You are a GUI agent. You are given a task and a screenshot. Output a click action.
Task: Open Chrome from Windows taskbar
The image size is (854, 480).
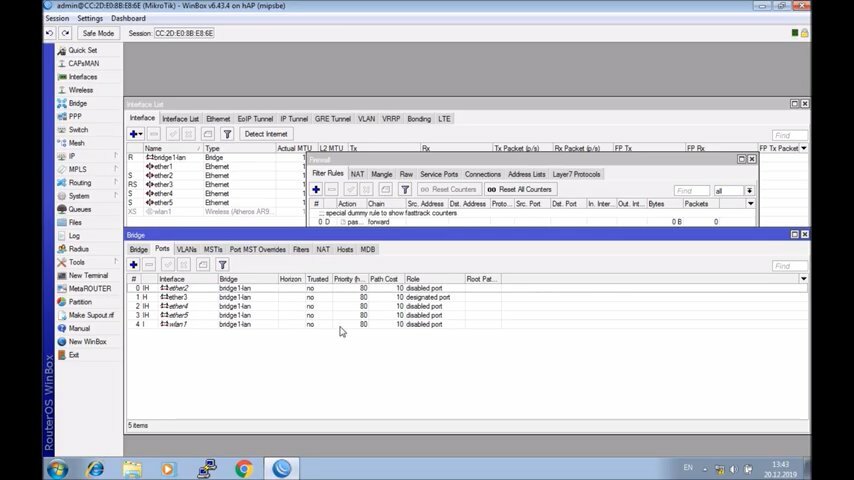pos(243,469)
